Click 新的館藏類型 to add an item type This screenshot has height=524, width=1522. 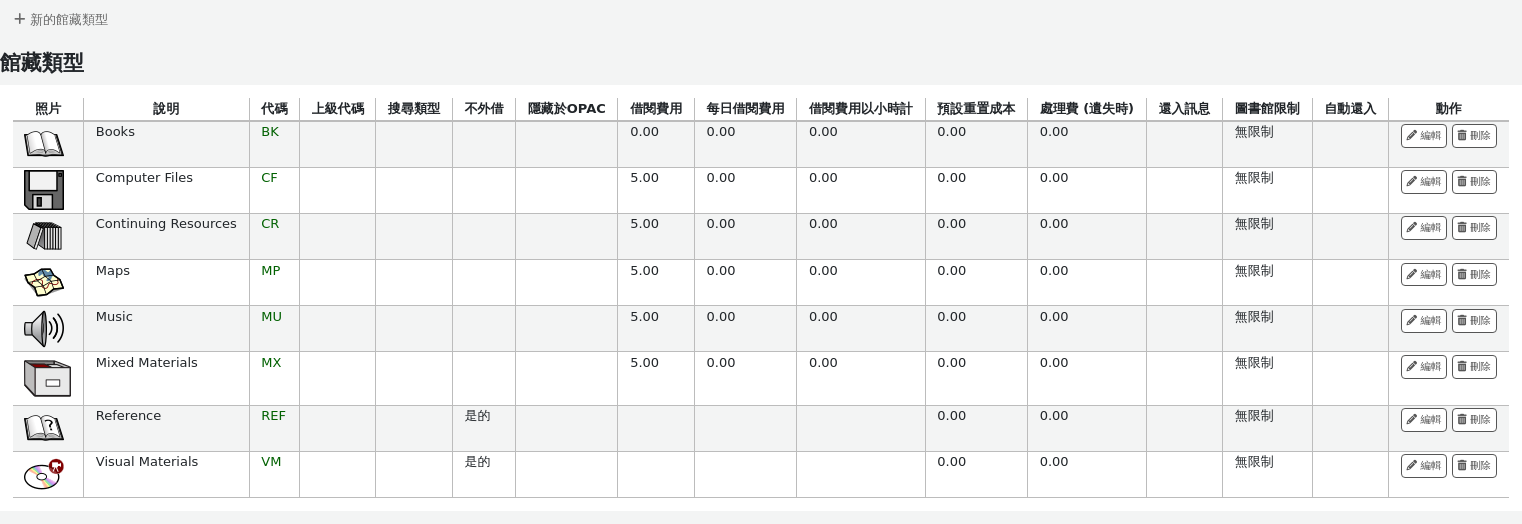point(61,19)
